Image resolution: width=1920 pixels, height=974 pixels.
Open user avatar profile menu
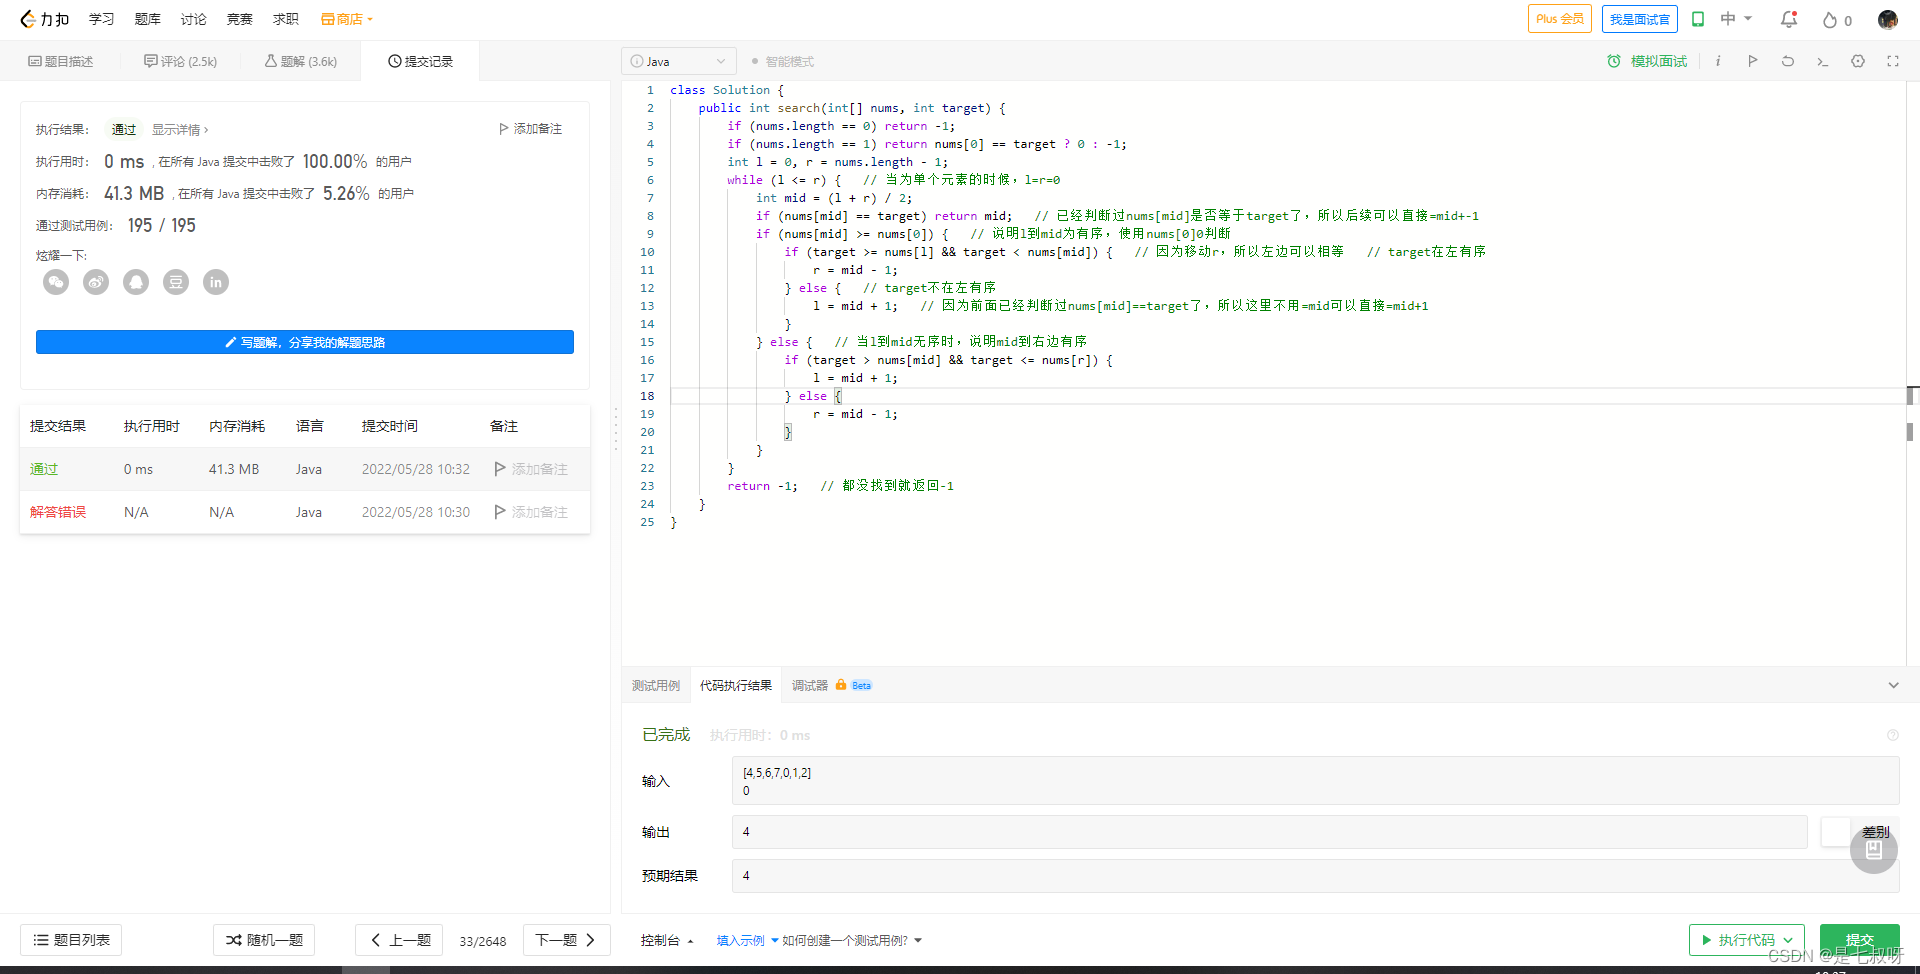coord(1888,19)
